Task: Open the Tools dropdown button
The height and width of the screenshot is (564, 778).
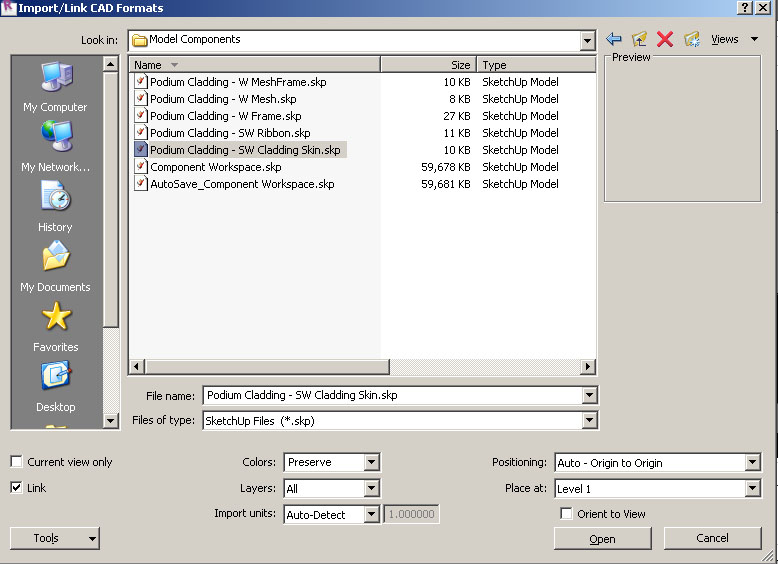Action: coord(55,538)
